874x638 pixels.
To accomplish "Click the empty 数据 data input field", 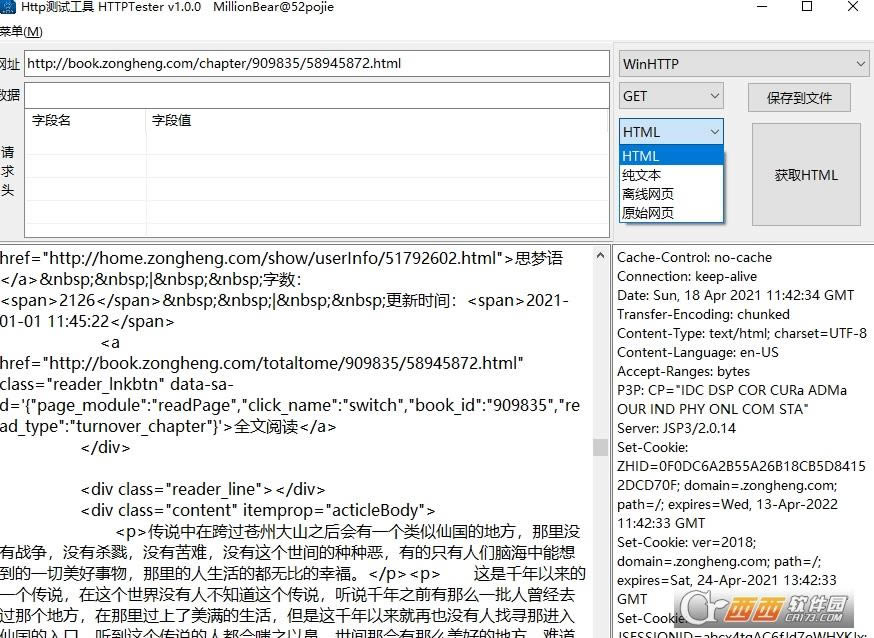I will pyautogui.click(x=300, y=94).
